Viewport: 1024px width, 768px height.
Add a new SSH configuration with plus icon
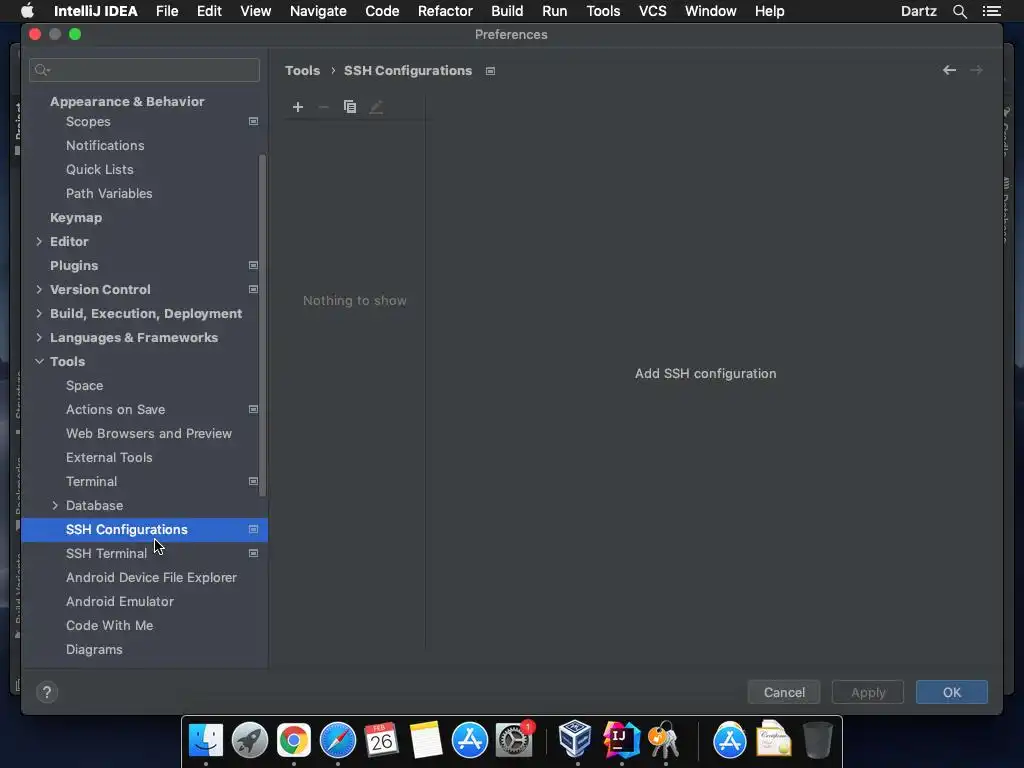(x=298, y=107)
